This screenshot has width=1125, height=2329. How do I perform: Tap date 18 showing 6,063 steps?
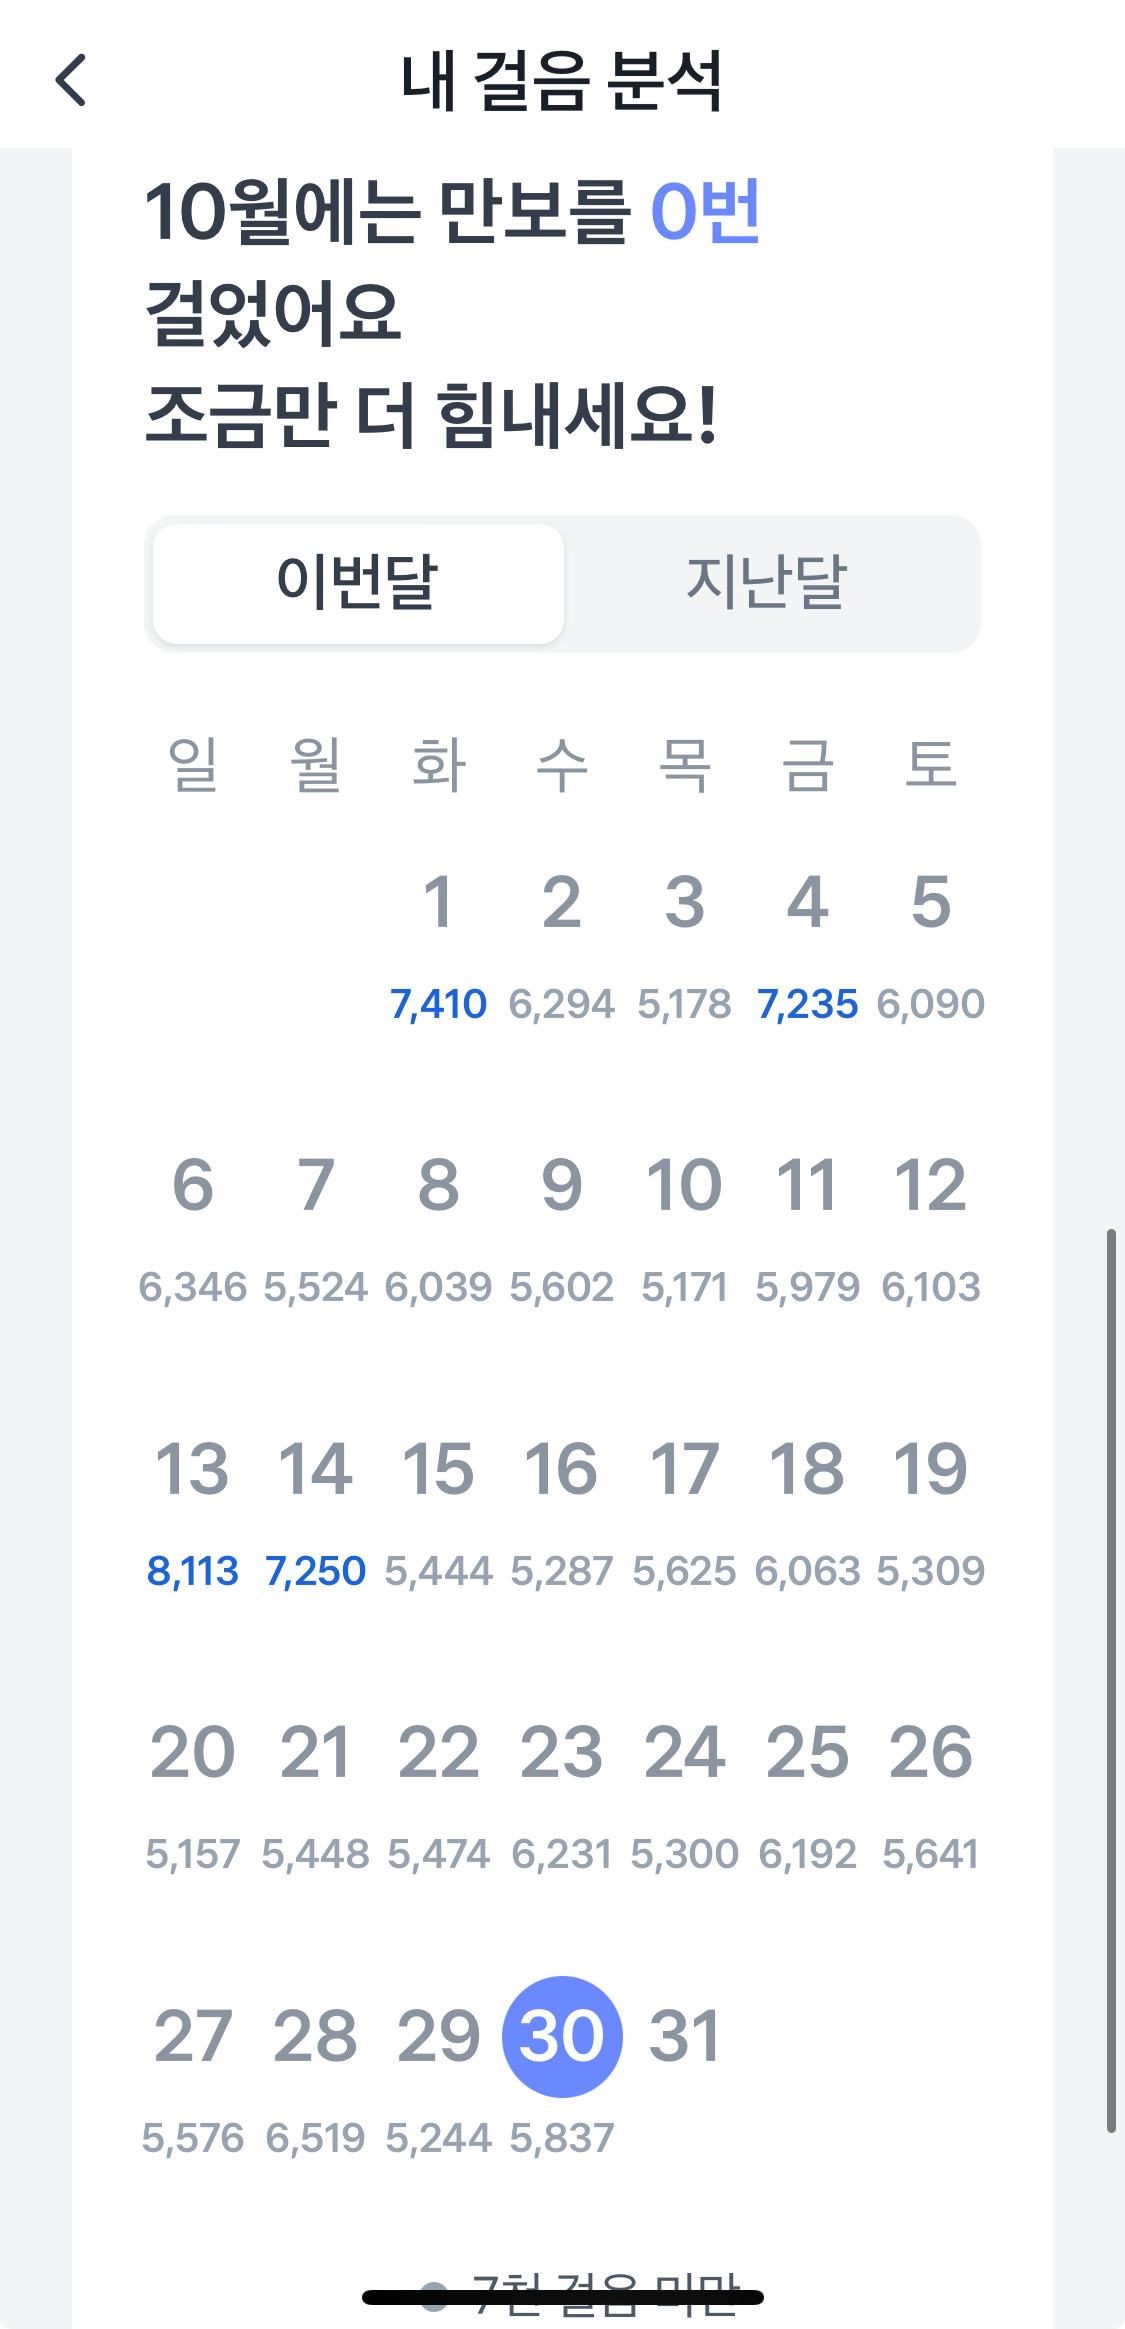[x=807, y=1470]
